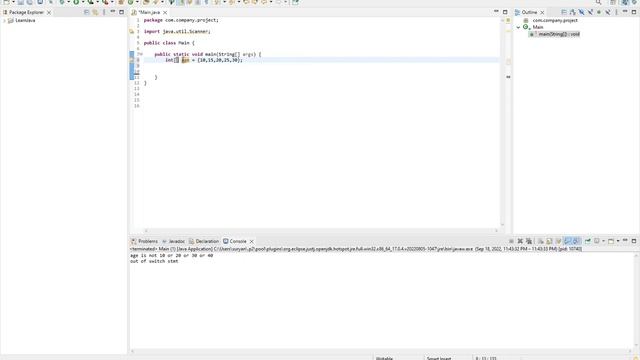This screenshot has width=640, height=360.
Task: Toggle show console on standard error
Action: tap(576, 241)
